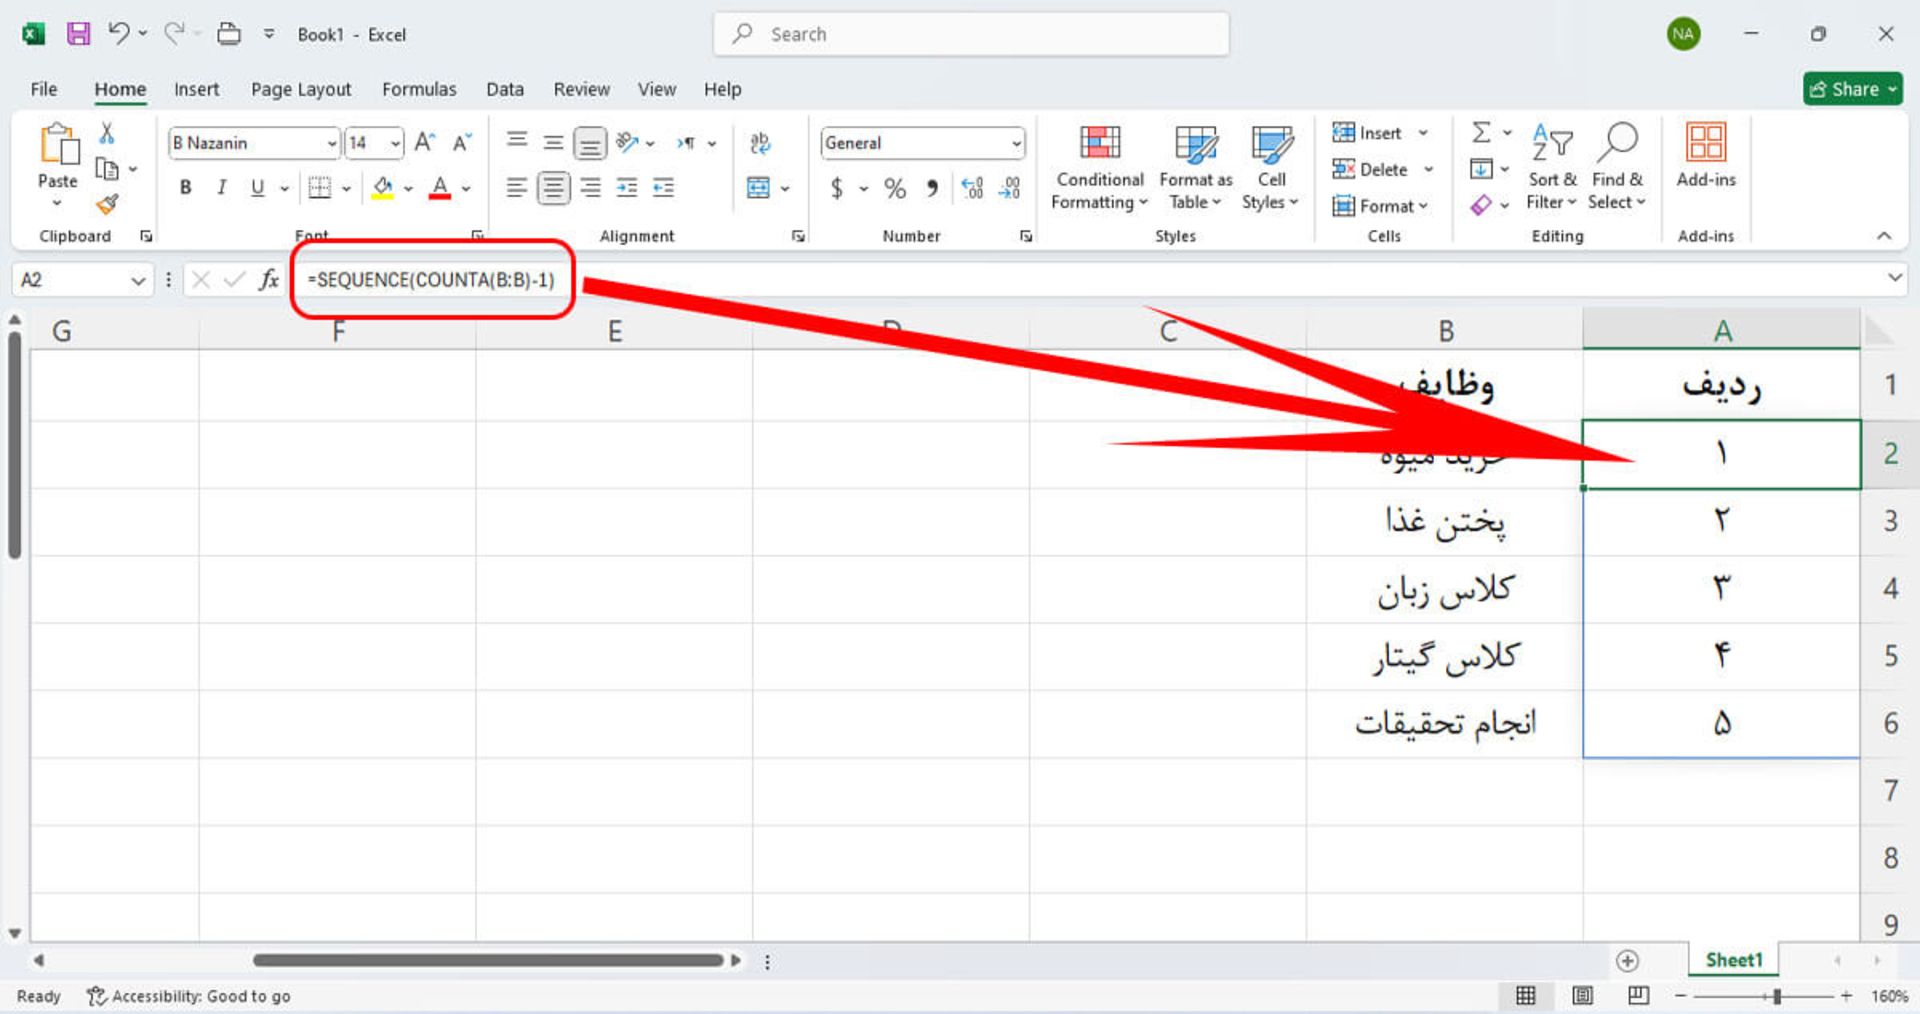The width and height of the screenshot is (1920, 1014).
Task: Apply italic formatting
Action: 221,187
